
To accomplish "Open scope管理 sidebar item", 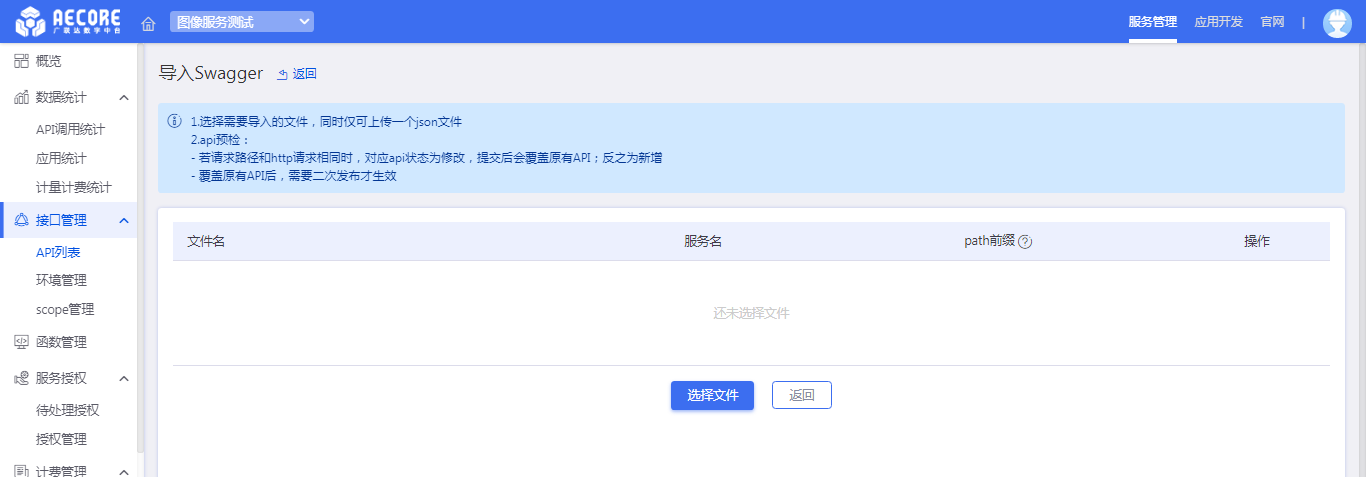I will click(x=65, y=309).
